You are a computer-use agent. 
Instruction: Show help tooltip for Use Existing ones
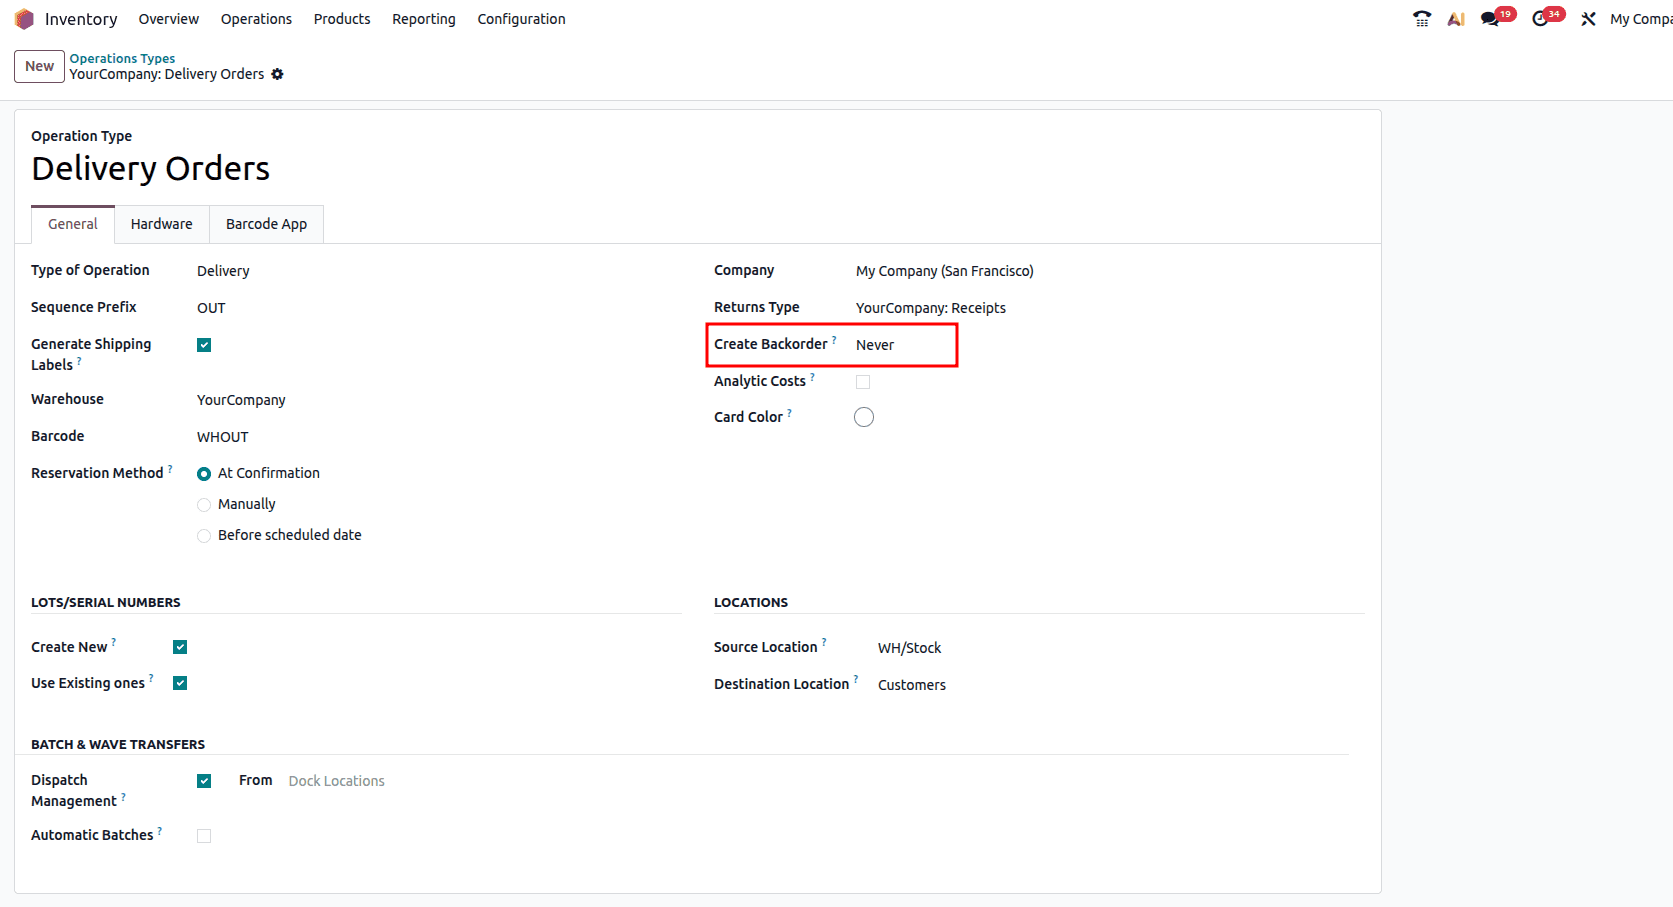pyautogui.click(x=151, y=679)
